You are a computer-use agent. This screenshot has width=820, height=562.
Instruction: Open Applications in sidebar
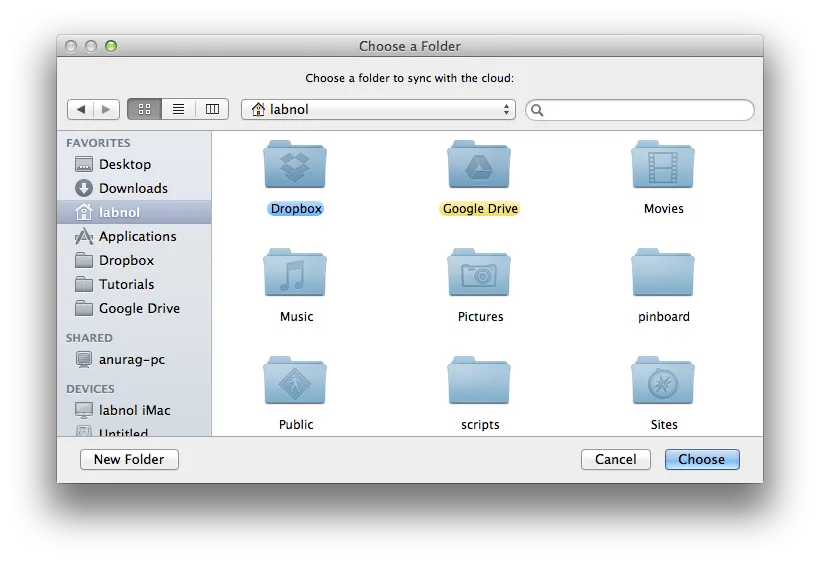[x=134, y=236]
